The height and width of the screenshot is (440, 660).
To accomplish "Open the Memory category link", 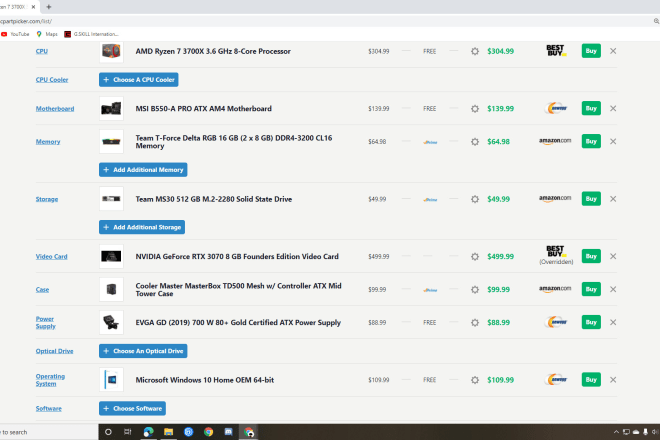I will point(48,141).
